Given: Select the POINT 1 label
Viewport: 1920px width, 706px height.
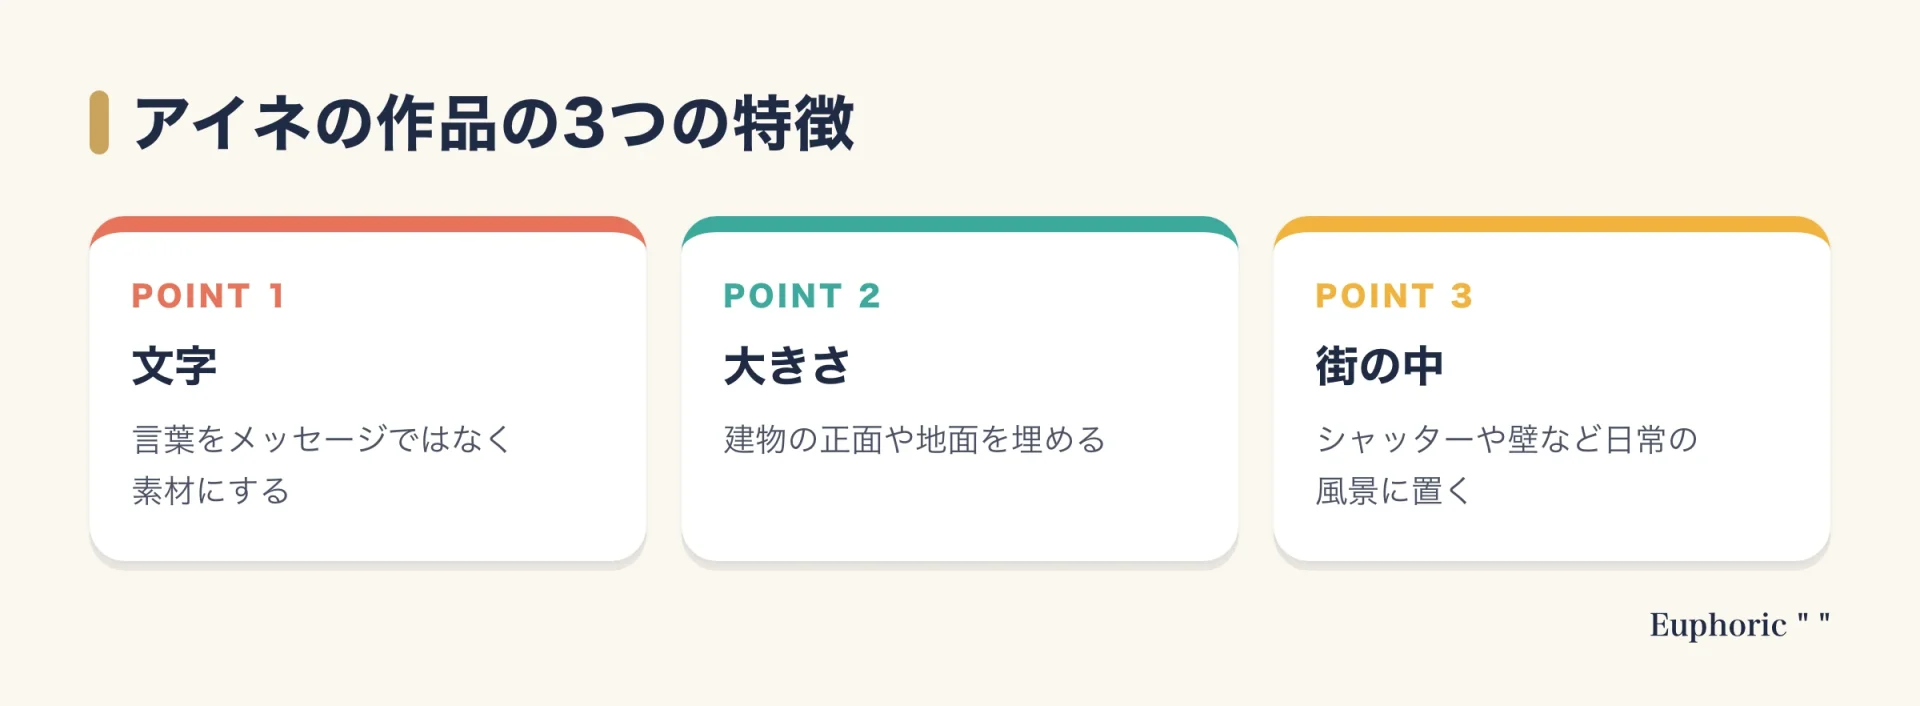Looking at the screenshot, I should click(208, 296).
